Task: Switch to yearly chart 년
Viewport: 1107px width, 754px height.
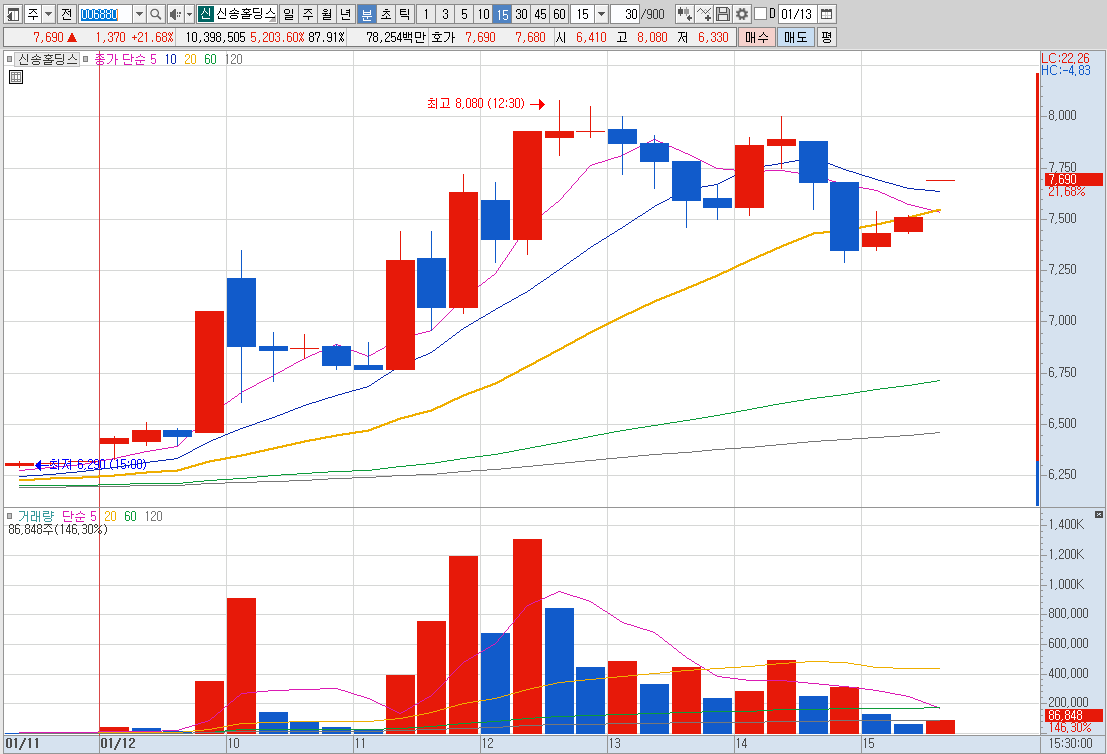Action: tap(346, 14)
